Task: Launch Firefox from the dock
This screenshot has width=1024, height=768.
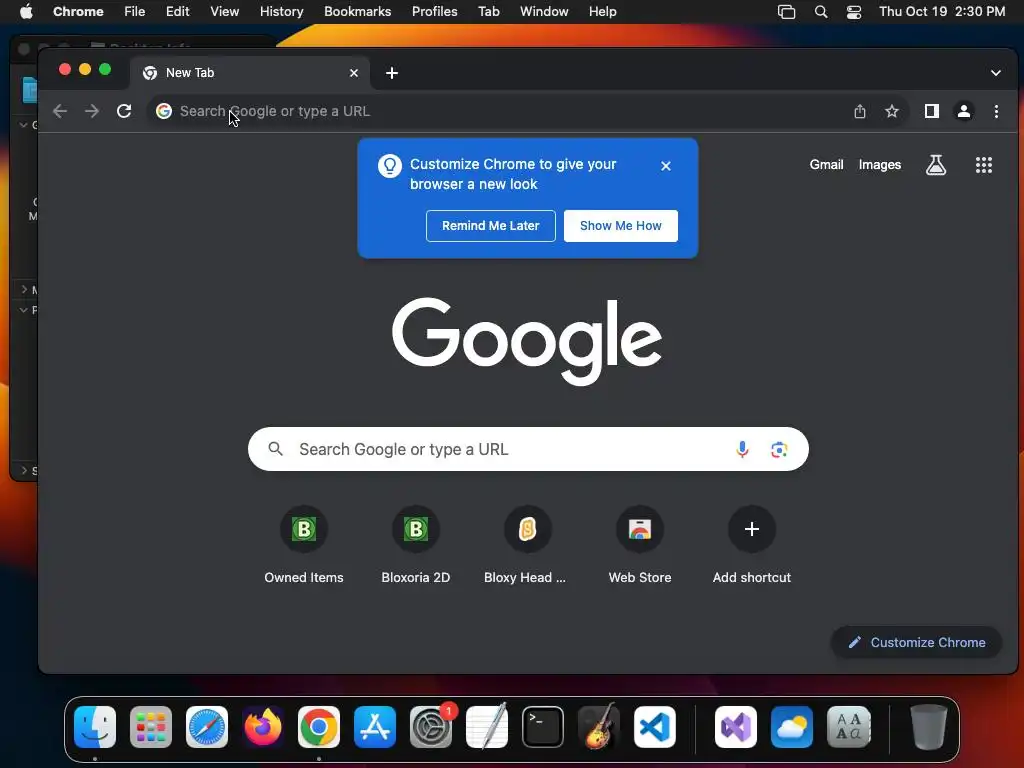Action: (x=263, y=727)
